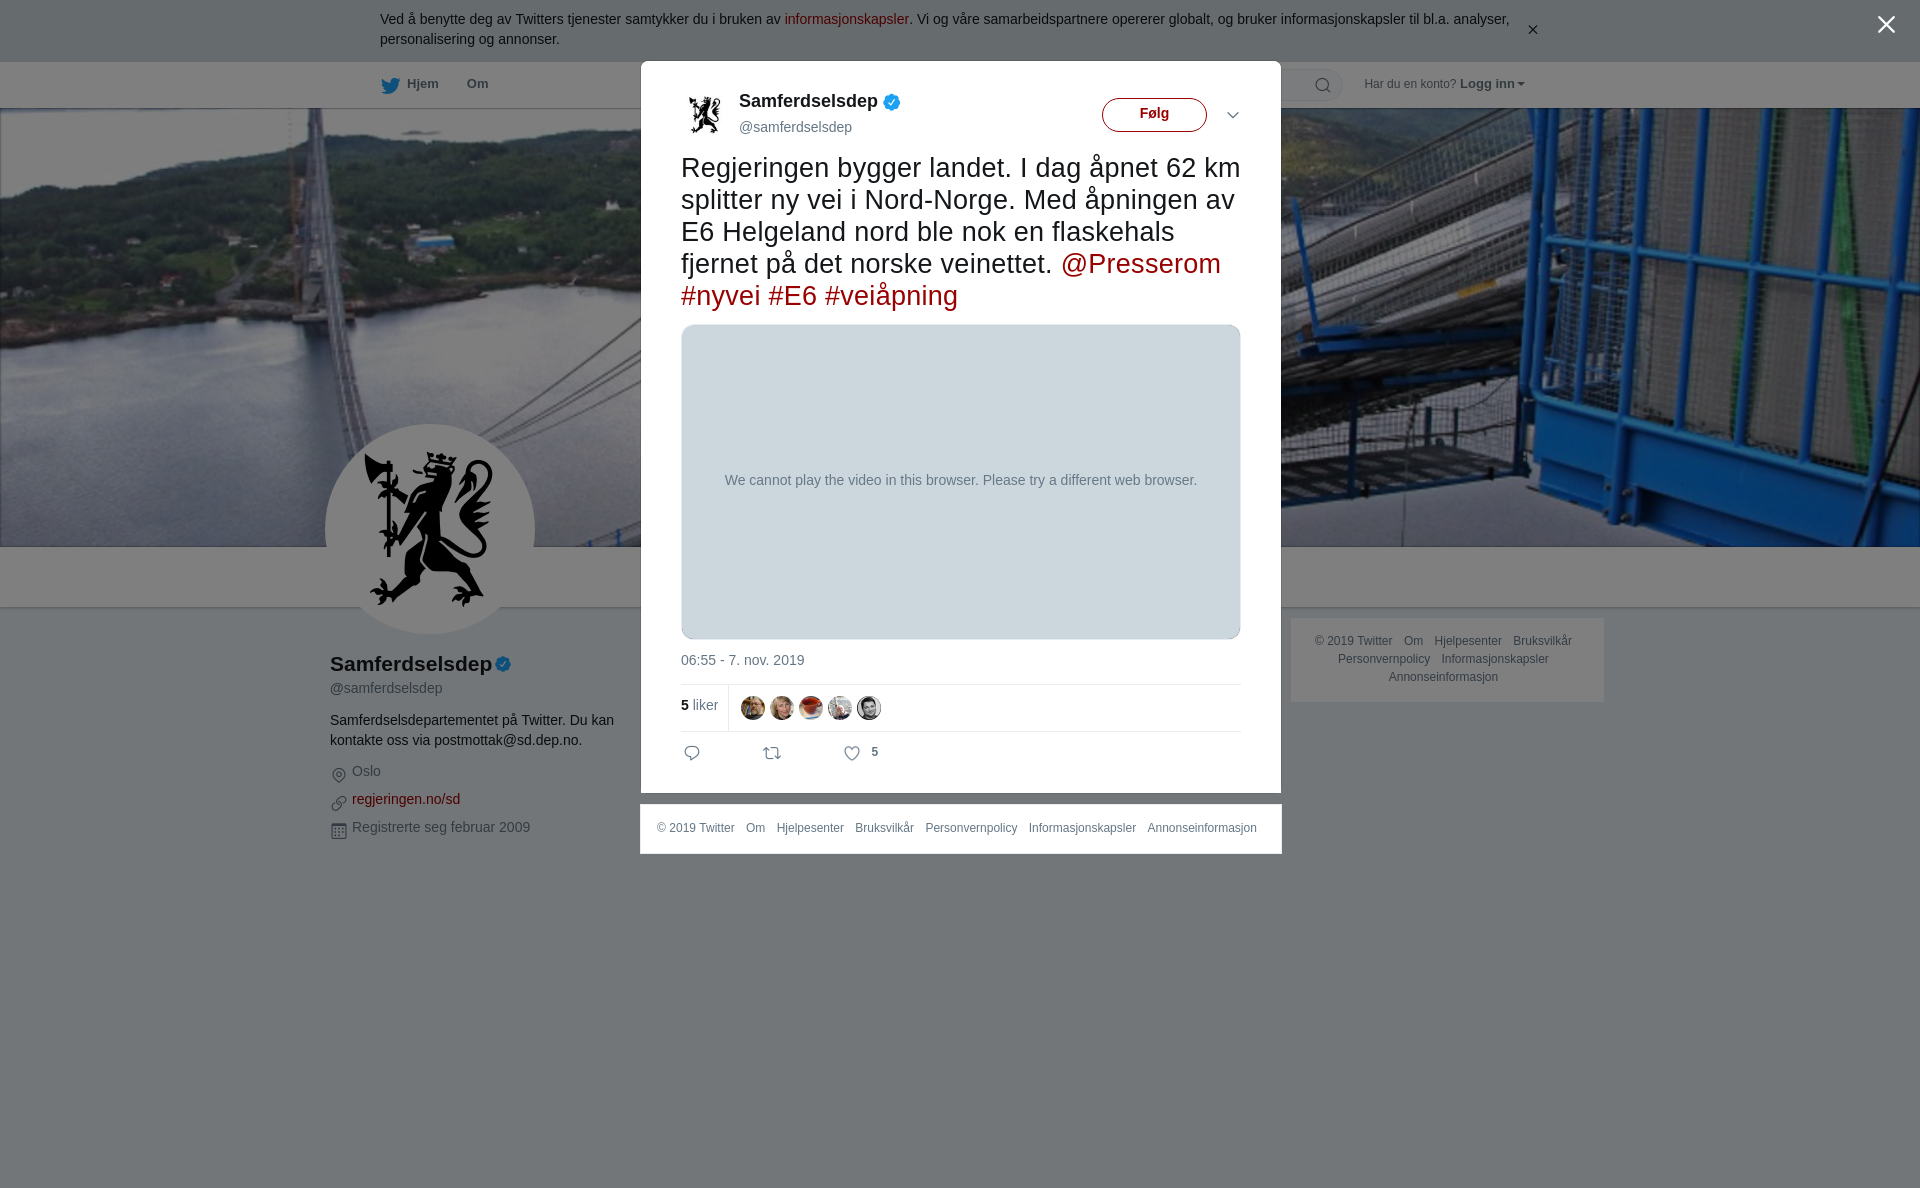This screenshot has height=1188, width=1920.
Task: Open the Logg inn dropdown
Action: [x=1492, y=84]
